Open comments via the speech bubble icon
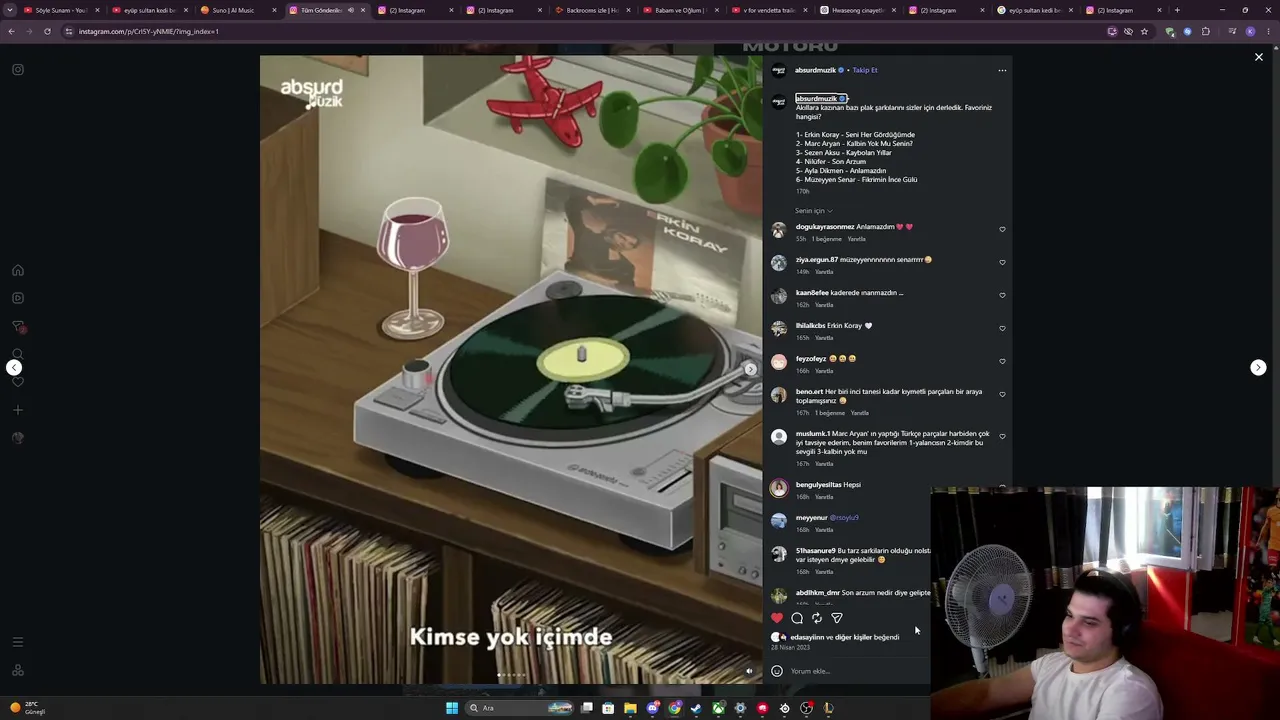The width and height of the screenshot is (1280, 720). 797,618
